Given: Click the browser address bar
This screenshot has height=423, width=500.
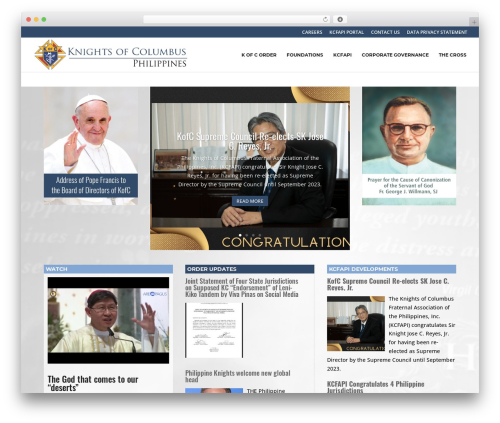Looking at the screenshot, I should click(x=237, y=20).
